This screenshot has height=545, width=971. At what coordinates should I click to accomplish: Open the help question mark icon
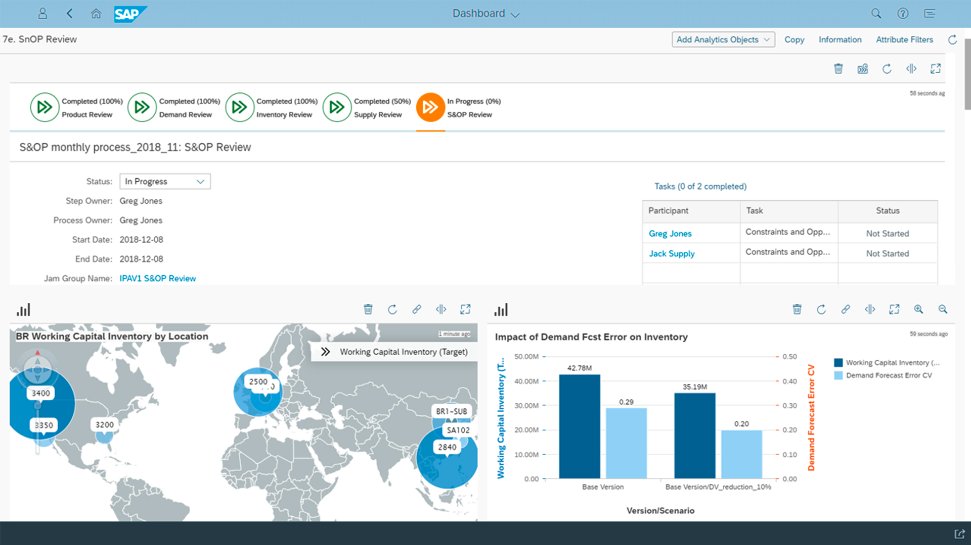903,14
